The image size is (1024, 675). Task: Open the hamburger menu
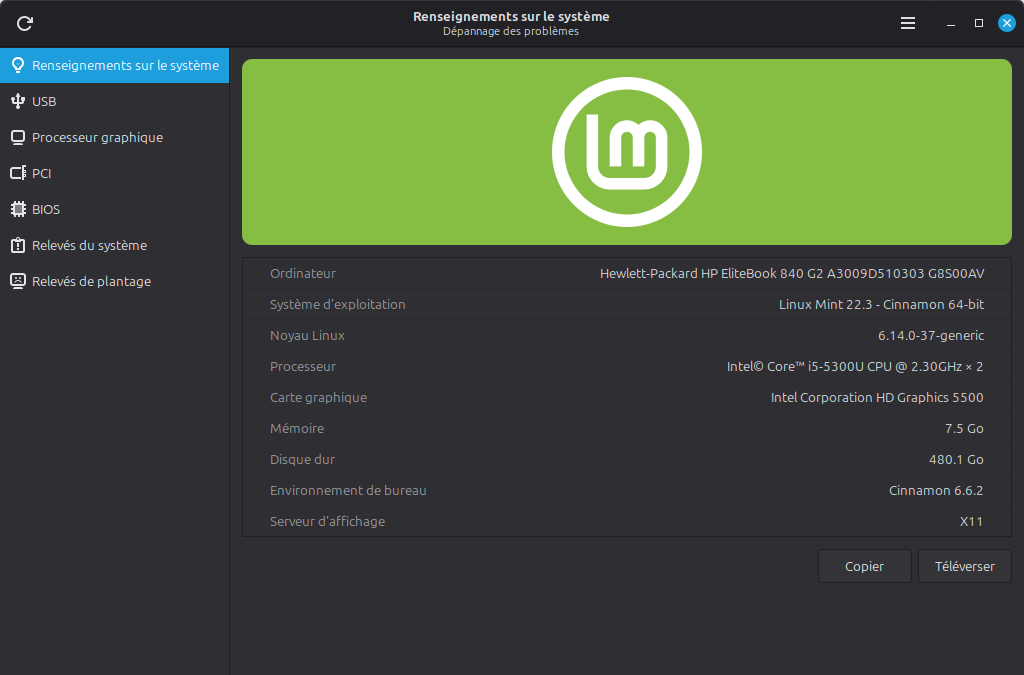click(907, 23)
